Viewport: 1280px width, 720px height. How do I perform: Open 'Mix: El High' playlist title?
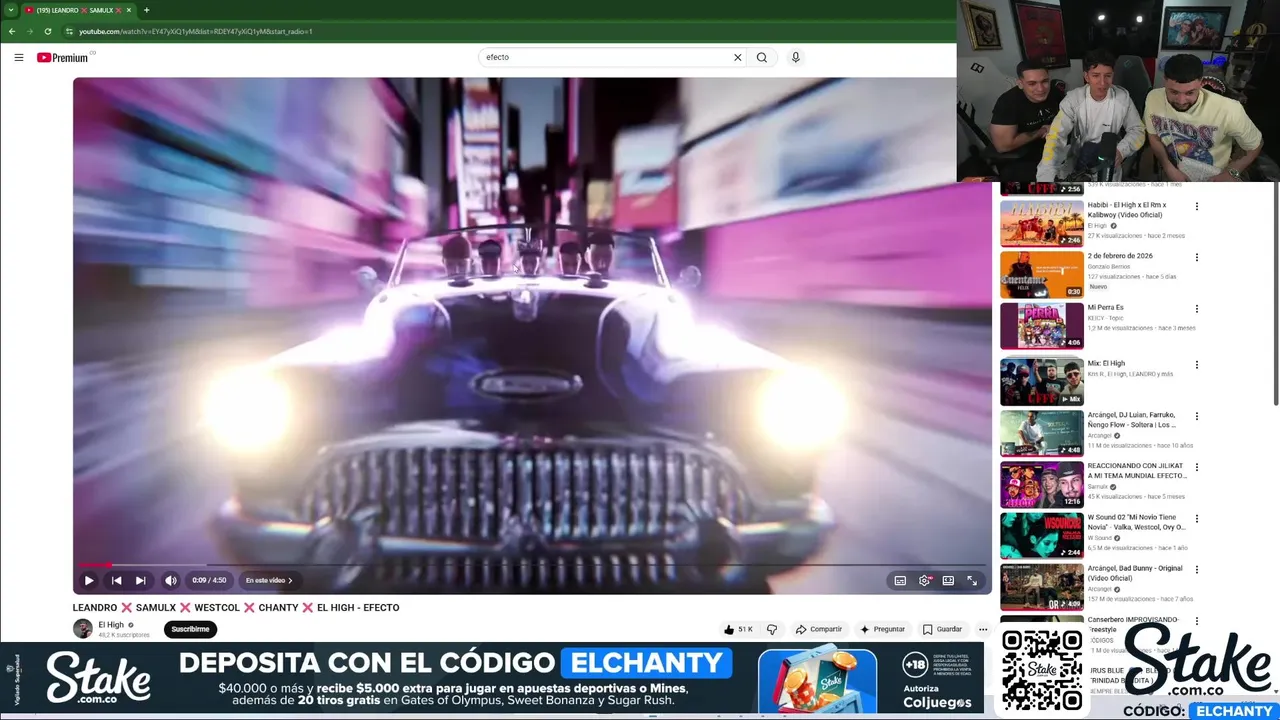pos(1106,363)
